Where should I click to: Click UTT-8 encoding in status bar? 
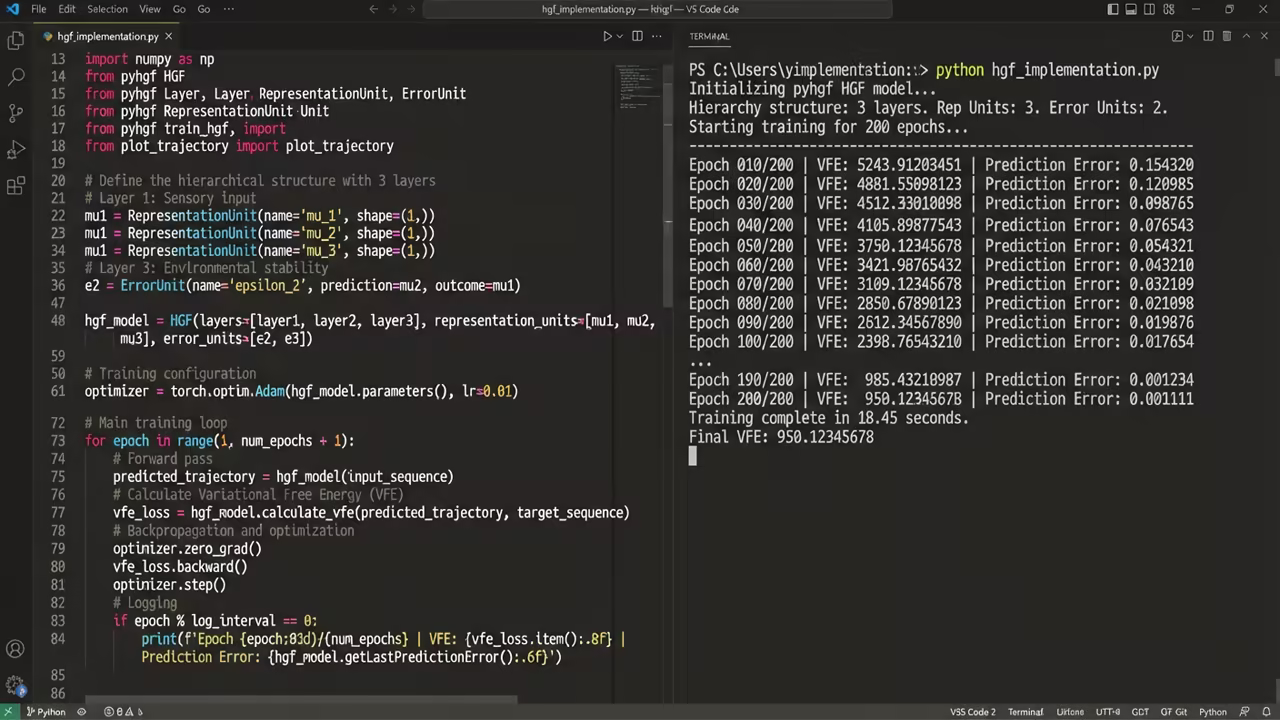[x=1108, y=712]
